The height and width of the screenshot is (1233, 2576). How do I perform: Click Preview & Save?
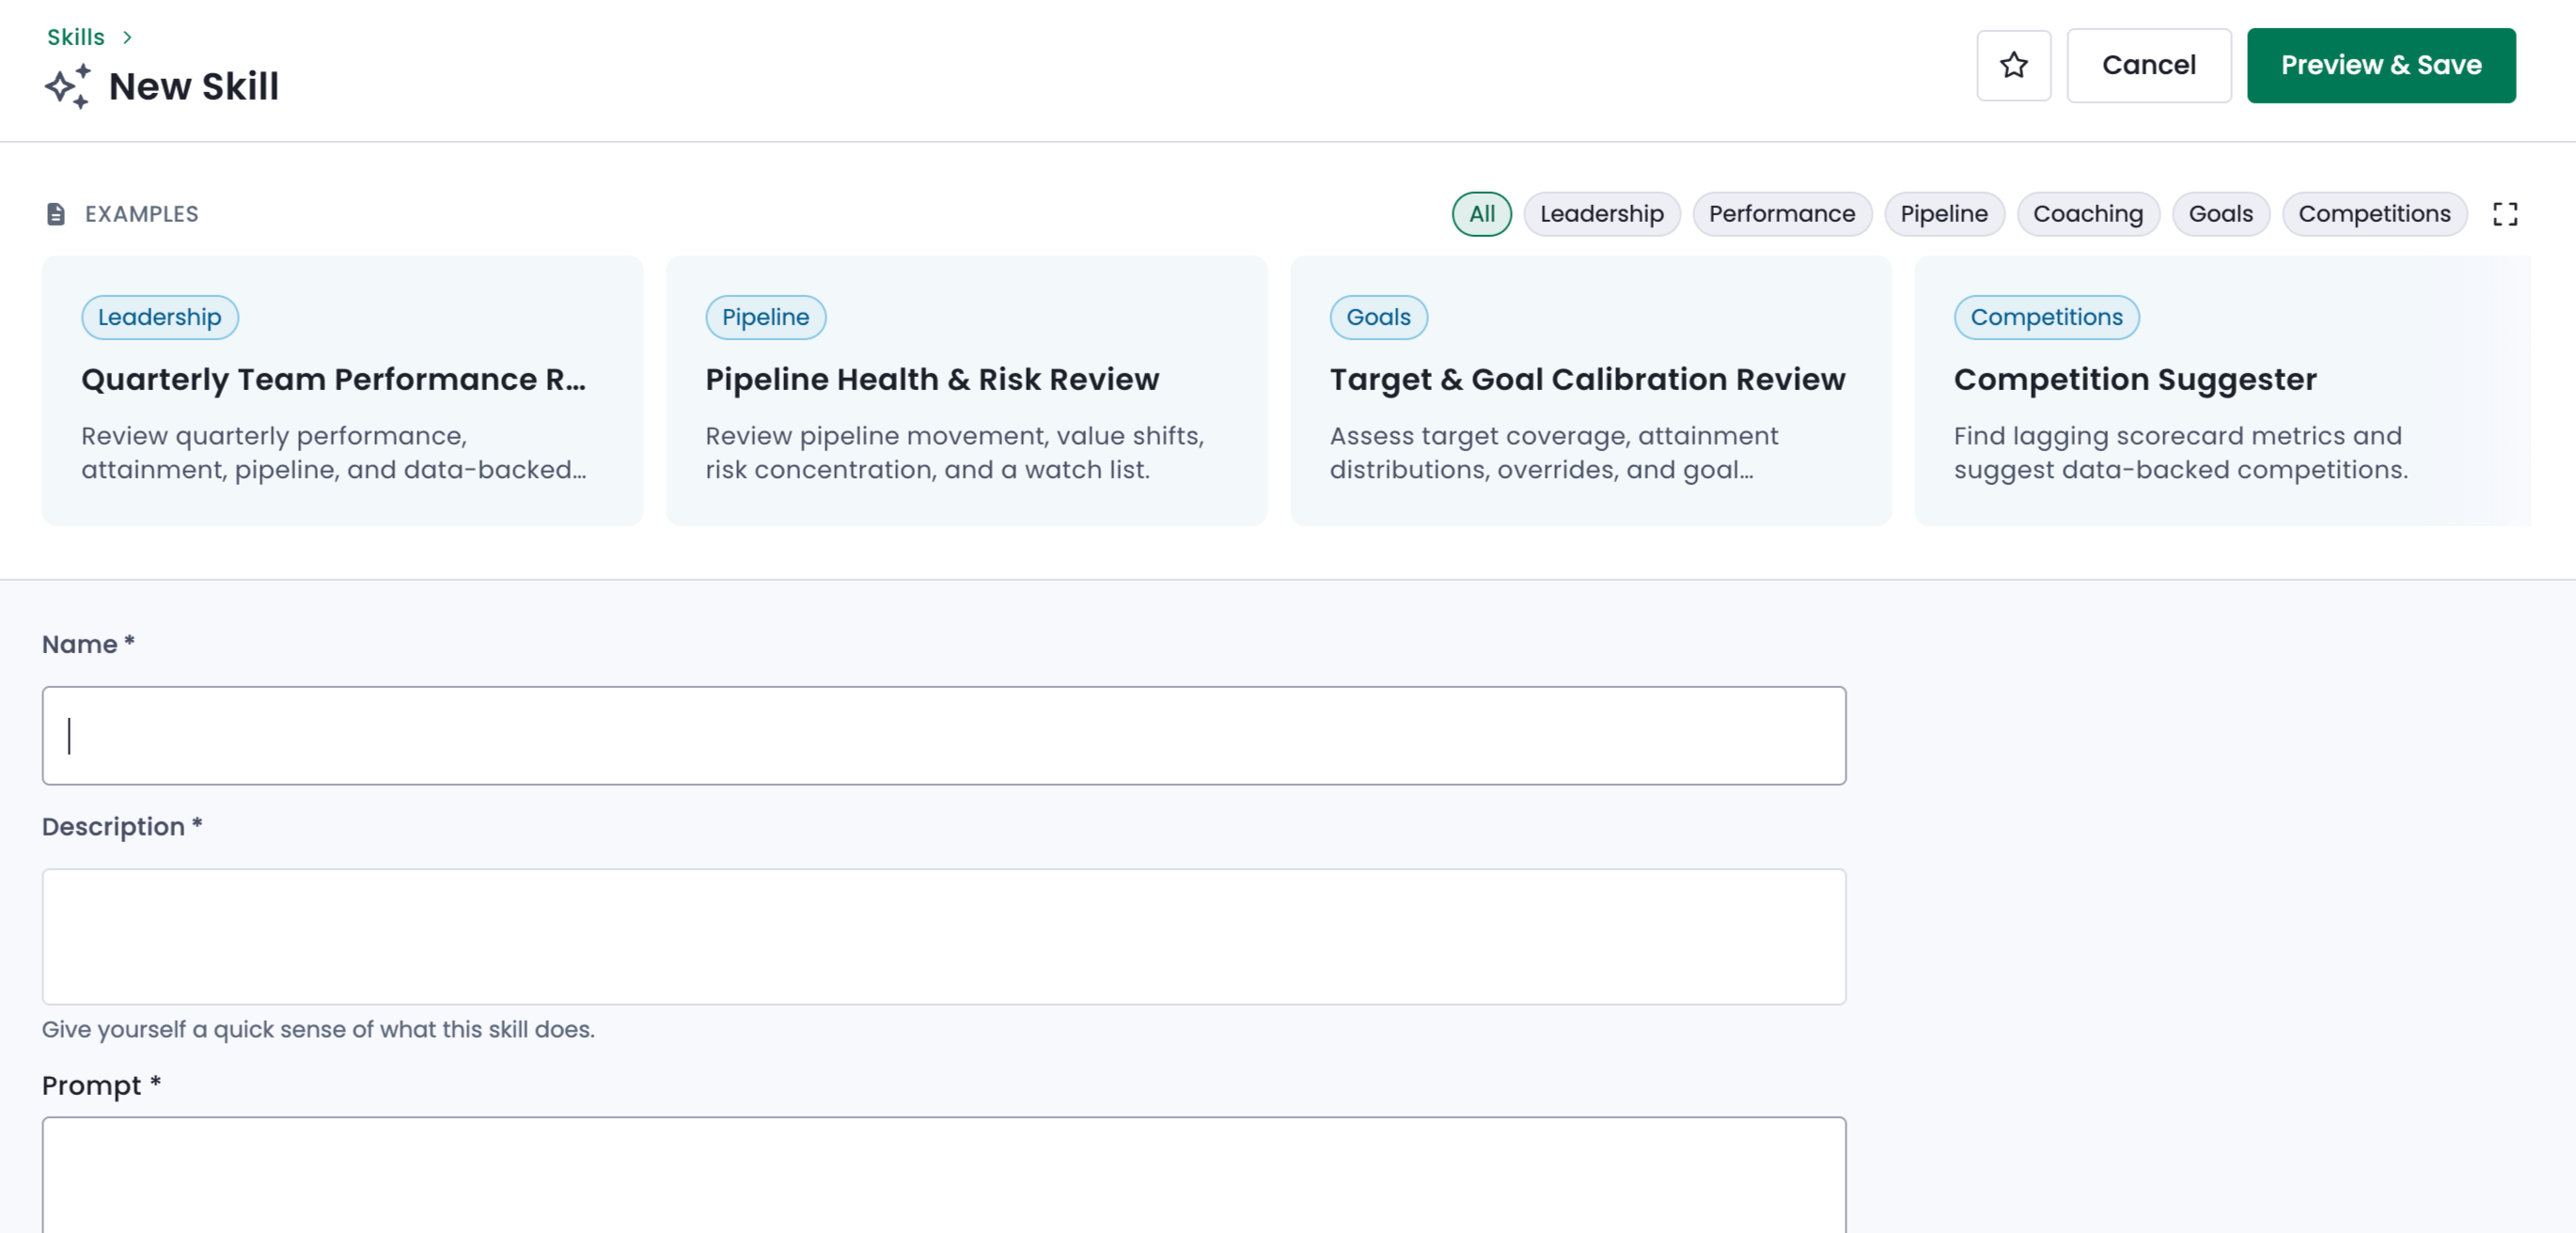(x=2380, y=65)
